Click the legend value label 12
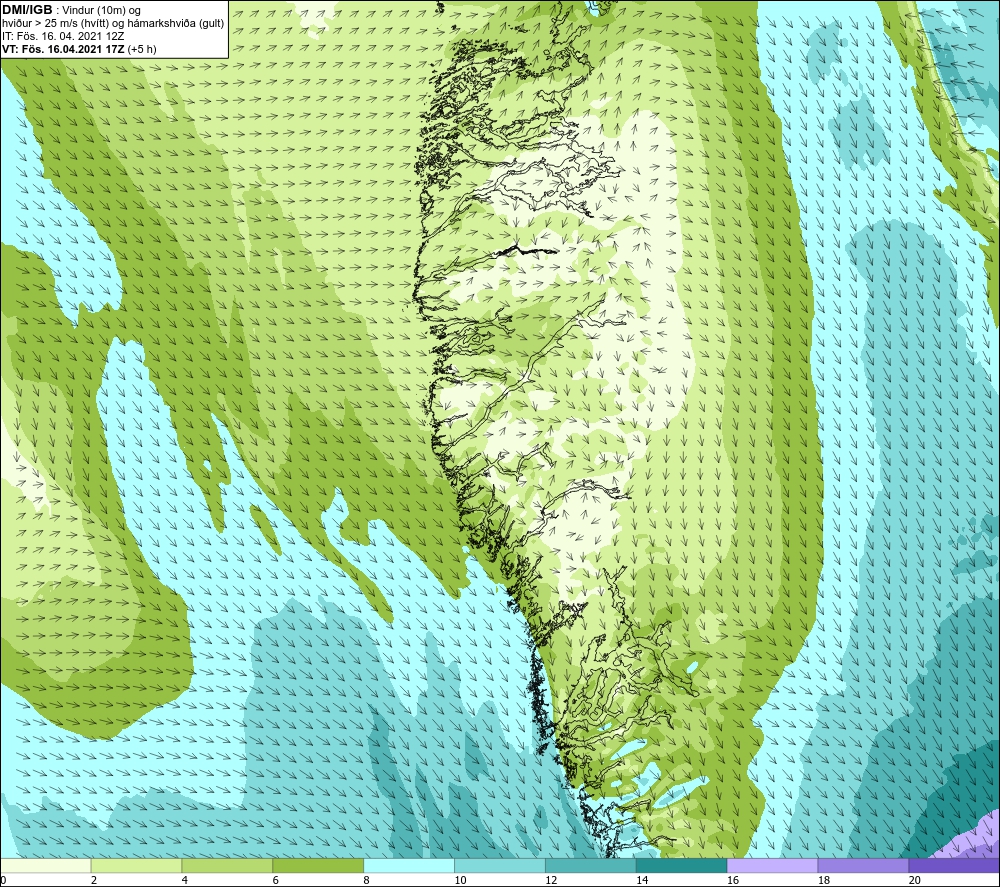Viewport: 1000px width, 887px height. click(551, 880)
